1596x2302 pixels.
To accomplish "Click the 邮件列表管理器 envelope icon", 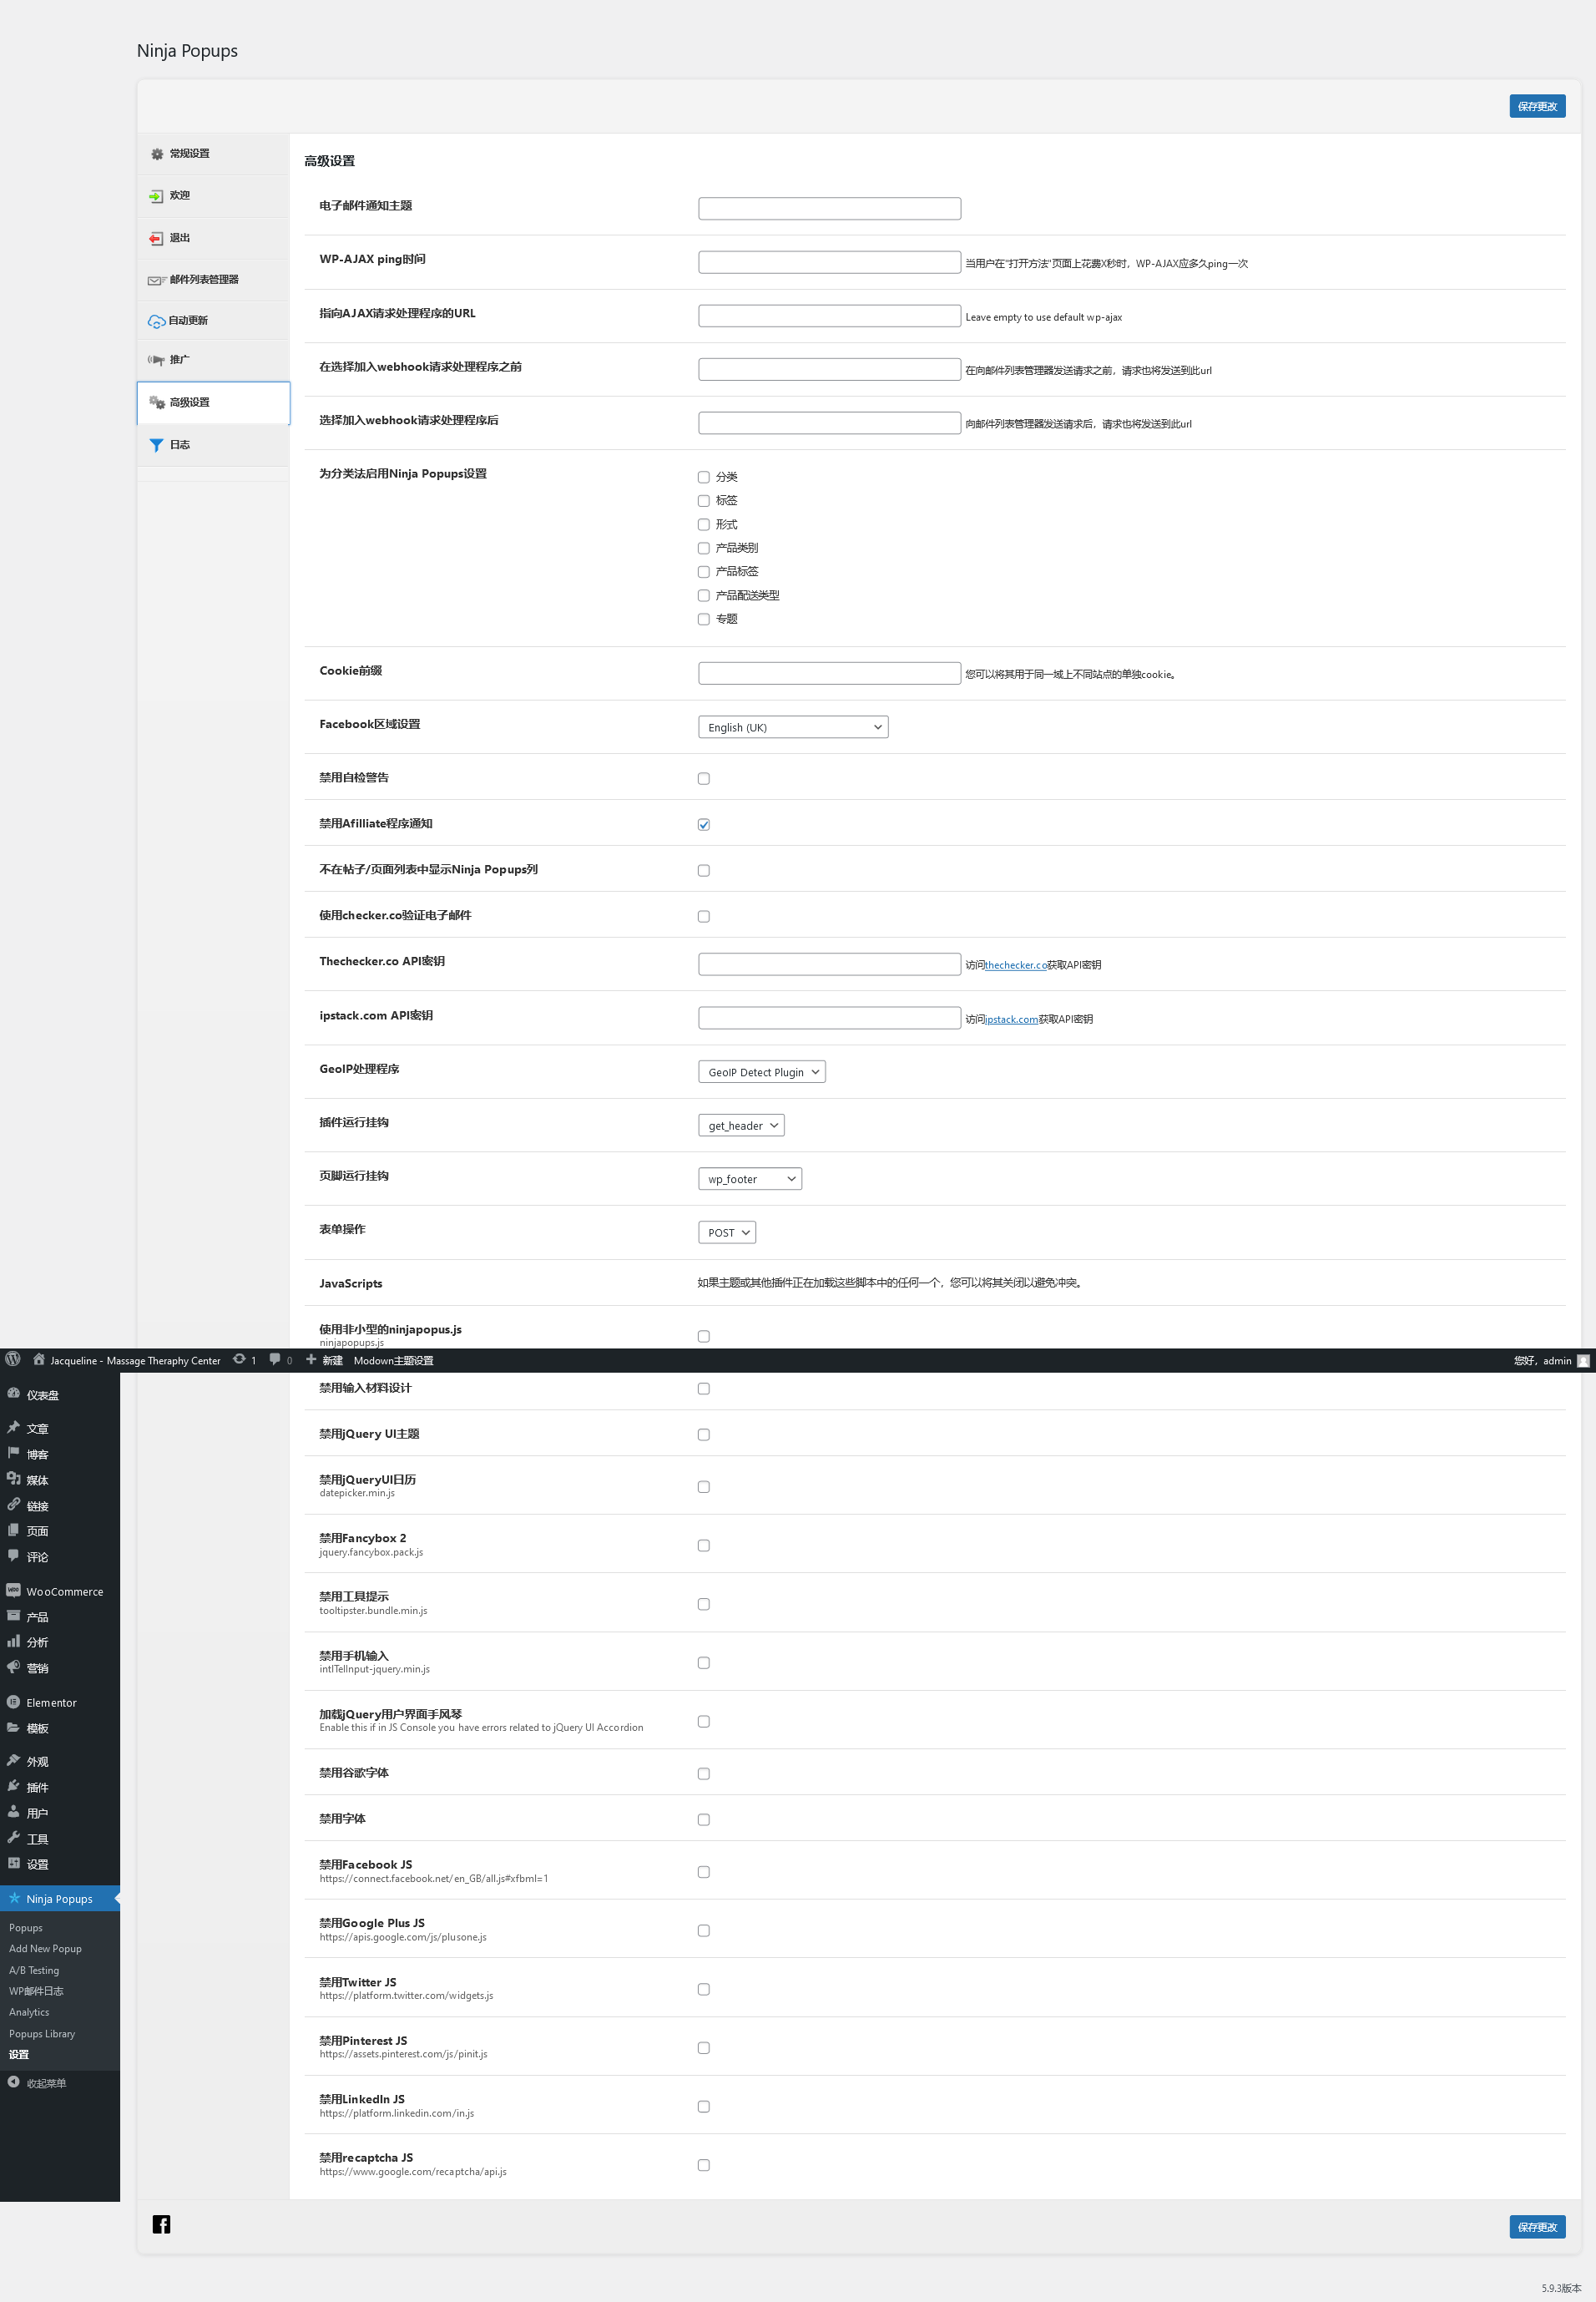I will (x=156, y=280).
